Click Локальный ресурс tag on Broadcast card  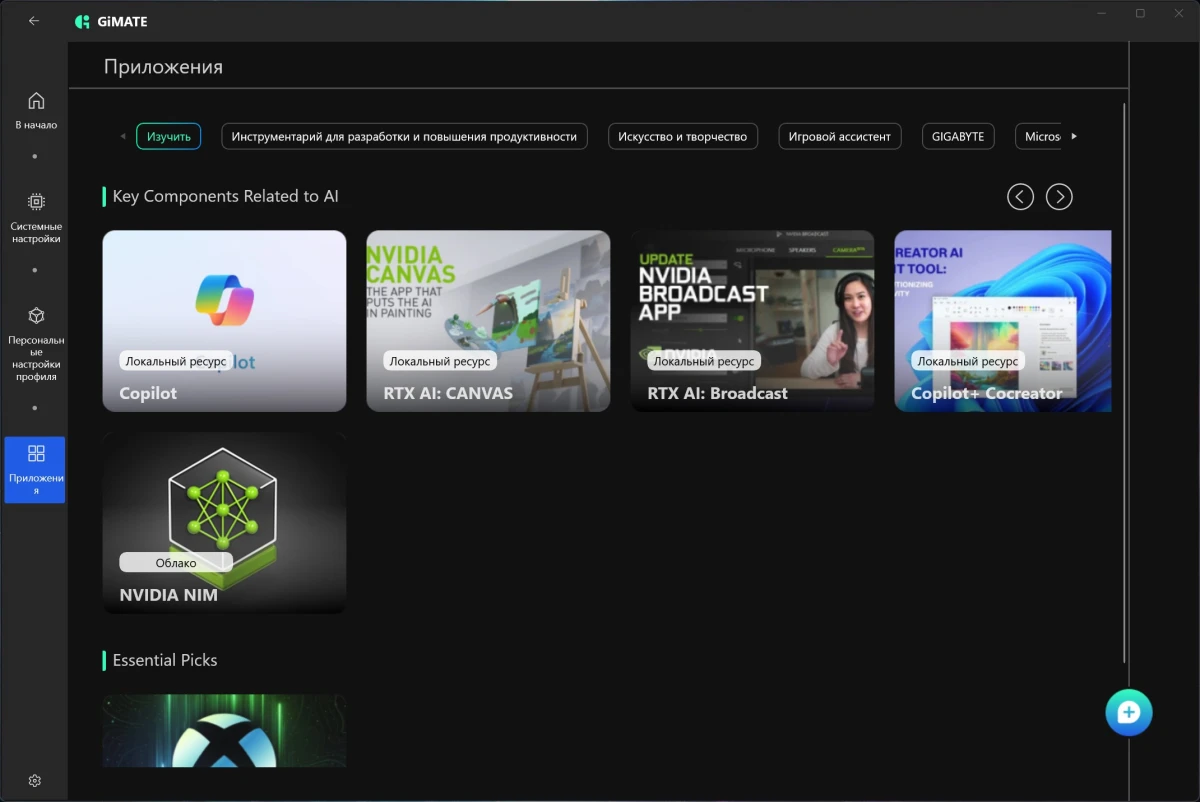[x=704, y=361]
